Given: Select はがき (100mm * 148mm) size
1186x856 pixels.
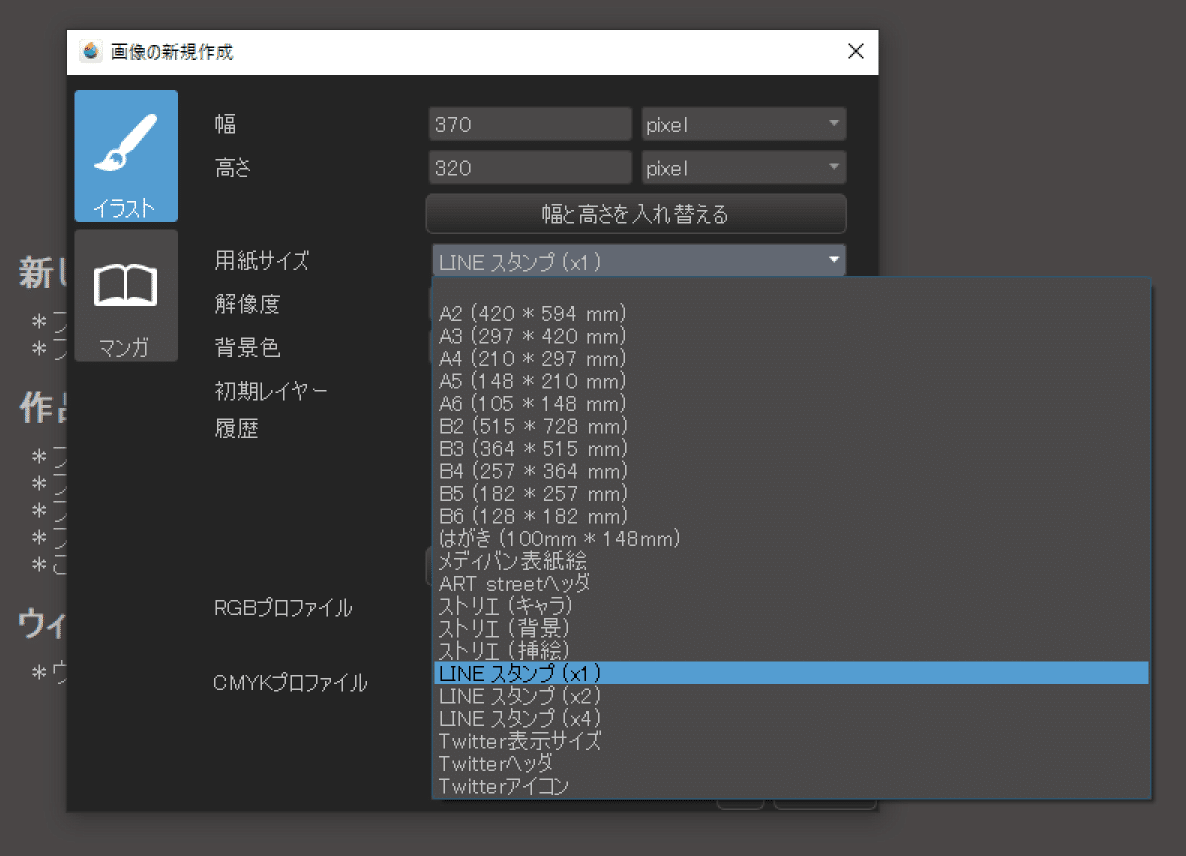Looking at the screenshot, I should point(791,538).
